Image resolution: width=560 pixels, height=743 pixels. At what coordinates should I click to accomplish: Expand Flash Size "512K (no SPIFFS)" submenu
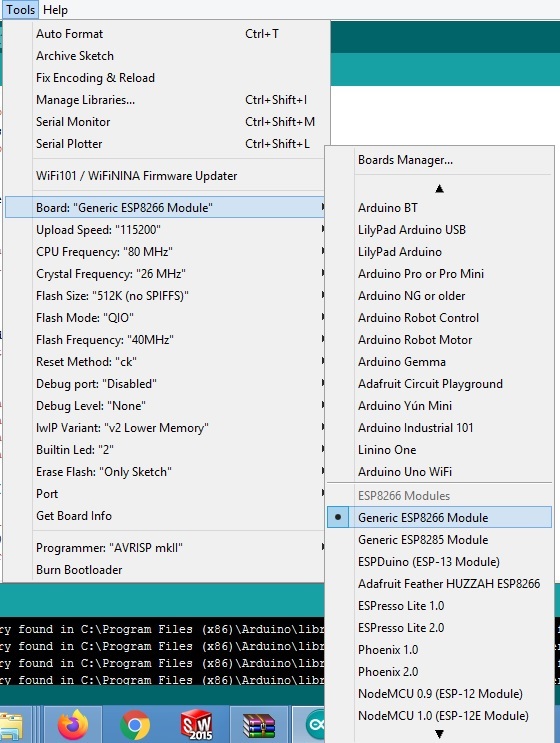(x=165, y=296)
